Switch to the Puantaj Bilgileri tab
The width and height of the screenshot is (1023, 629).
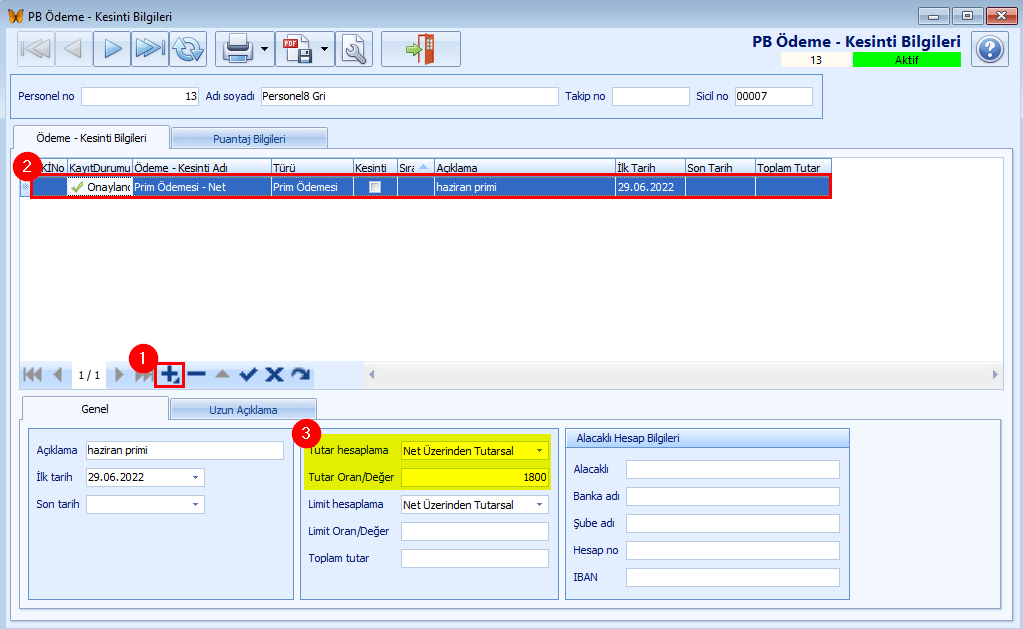(249, 139)
